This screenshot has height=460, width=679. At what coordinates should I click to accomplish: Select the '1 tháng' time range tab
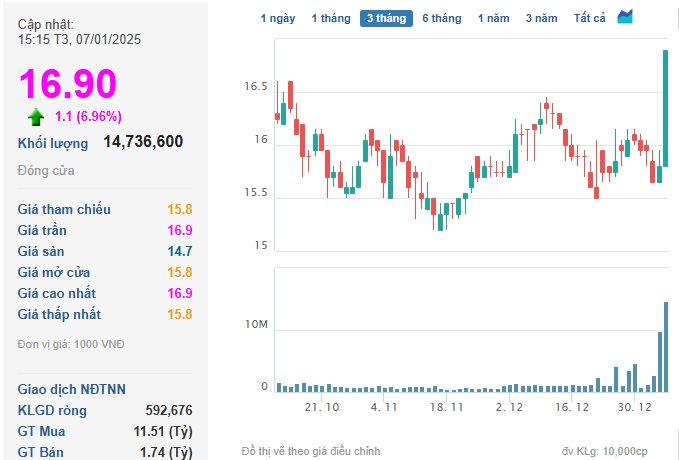pos(331,18)
